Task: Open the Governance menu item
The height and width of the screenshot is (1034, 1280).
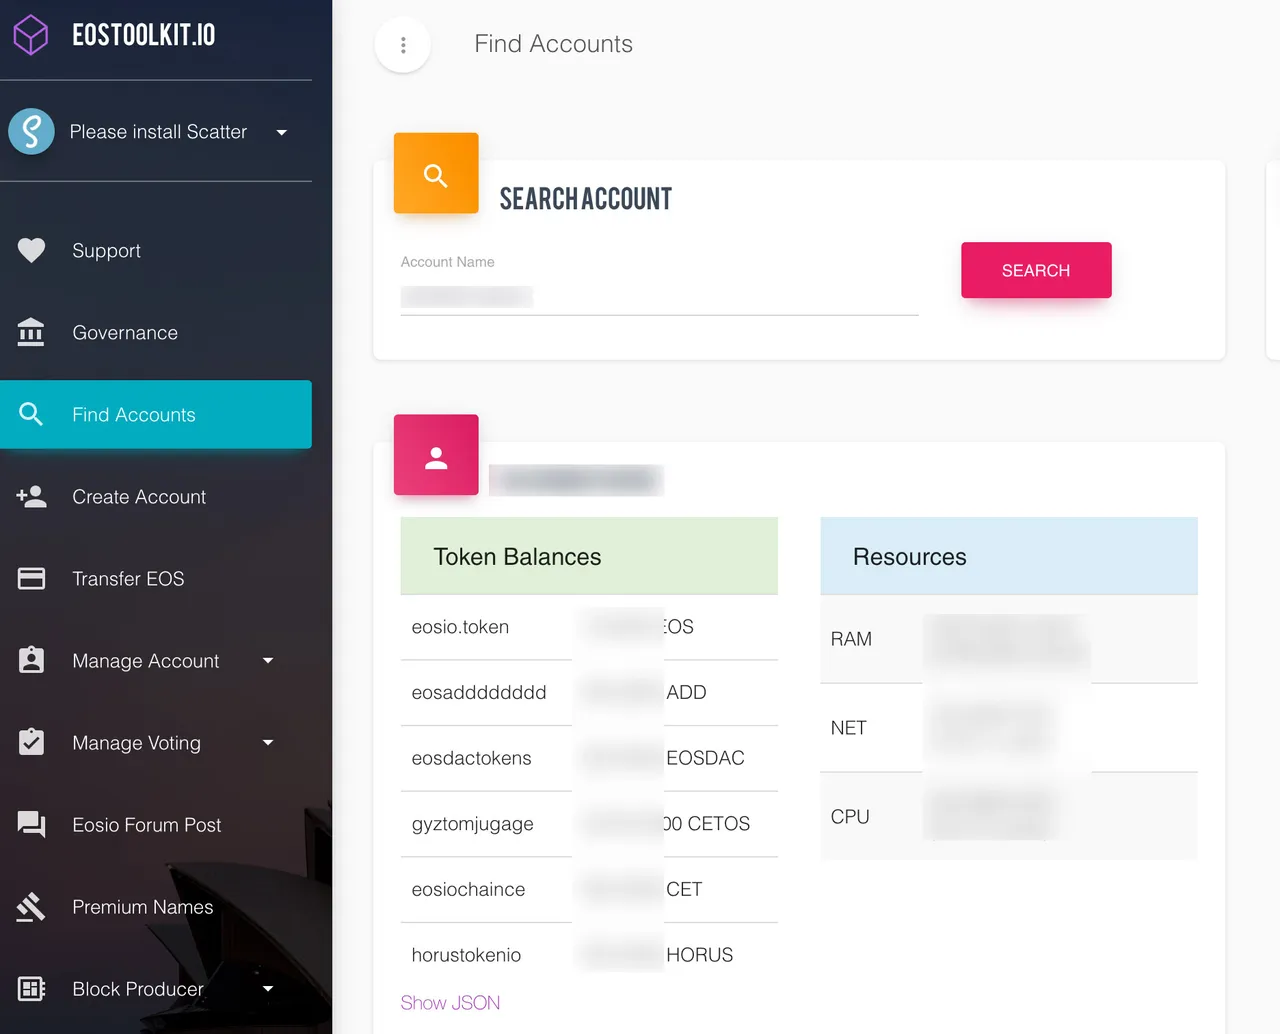Action: click(156, 332)
